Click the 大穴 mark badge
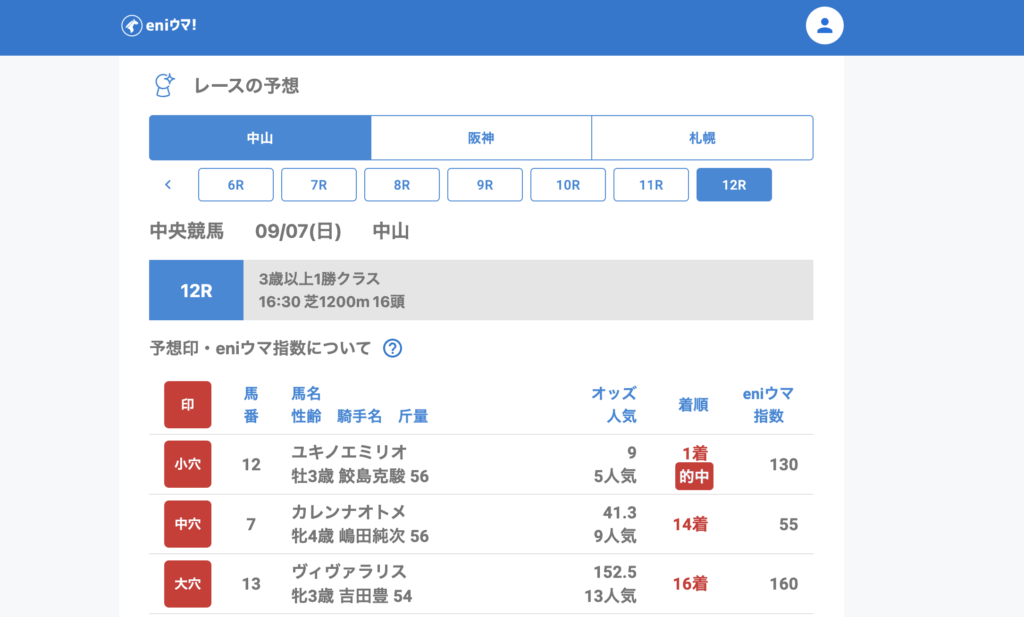This screenshot has height=617, width=1024. 188,584
